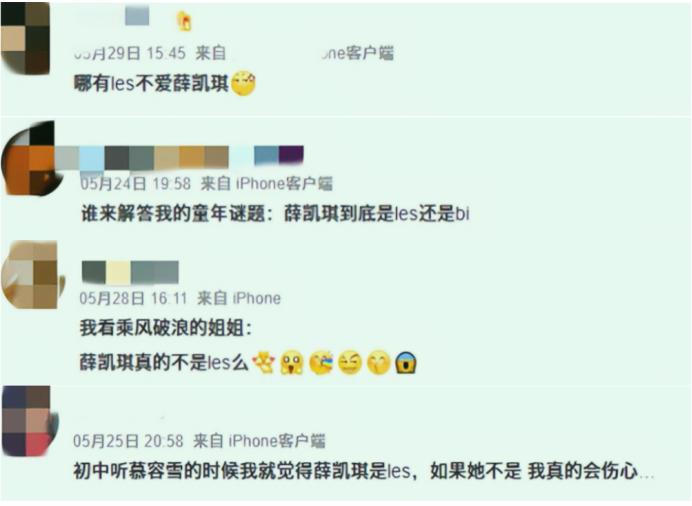Click the 来自 iPhone source on 05月28日 comment
Viewport: 692px width, 506px height.
pos(239,299)
